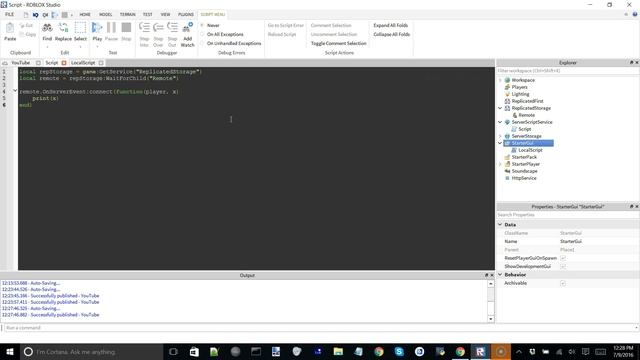The image size is (640, 360).
Task: Select StarterPack in Explorer
Action: [524, 157]
